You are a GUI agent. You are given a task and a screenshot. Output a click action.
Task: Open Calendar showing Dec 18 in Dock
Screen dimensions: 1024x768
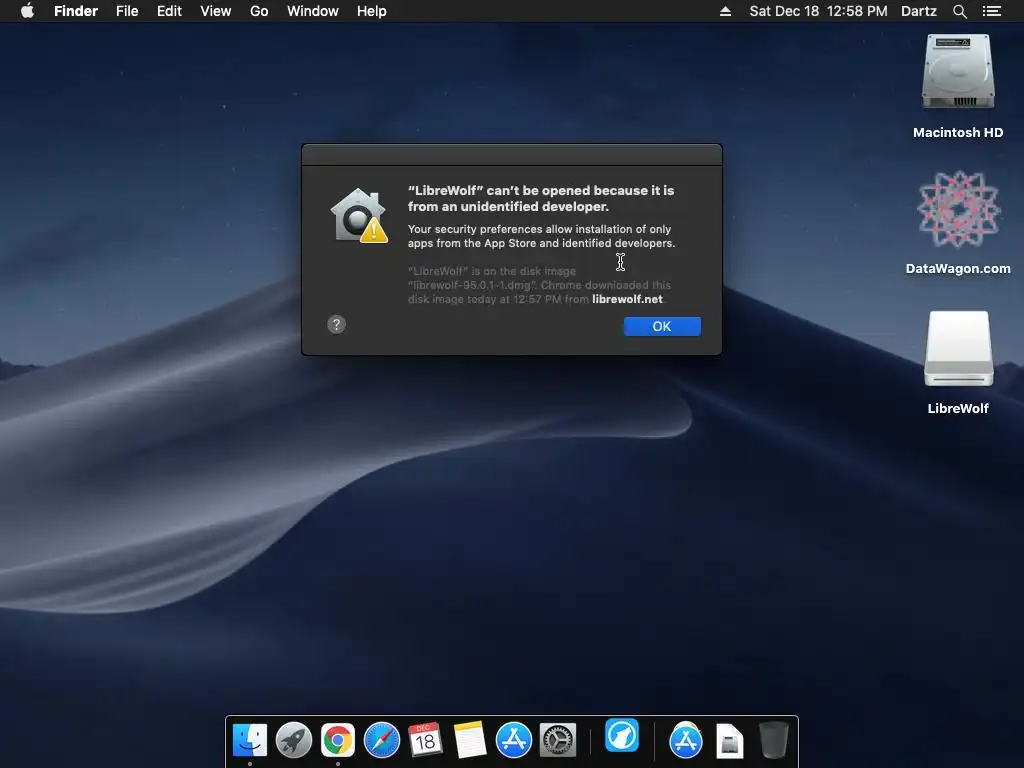425,741
